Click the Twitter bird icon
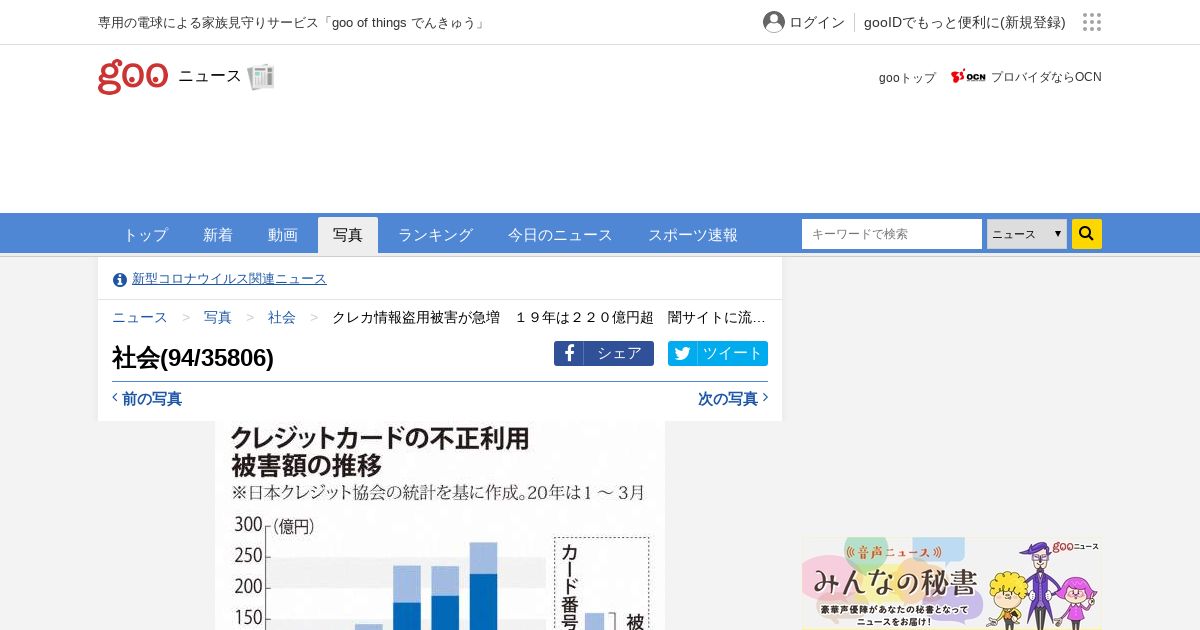Image resolution: width=1200 pixels, height=630 pixels. (x=682, y=353)
